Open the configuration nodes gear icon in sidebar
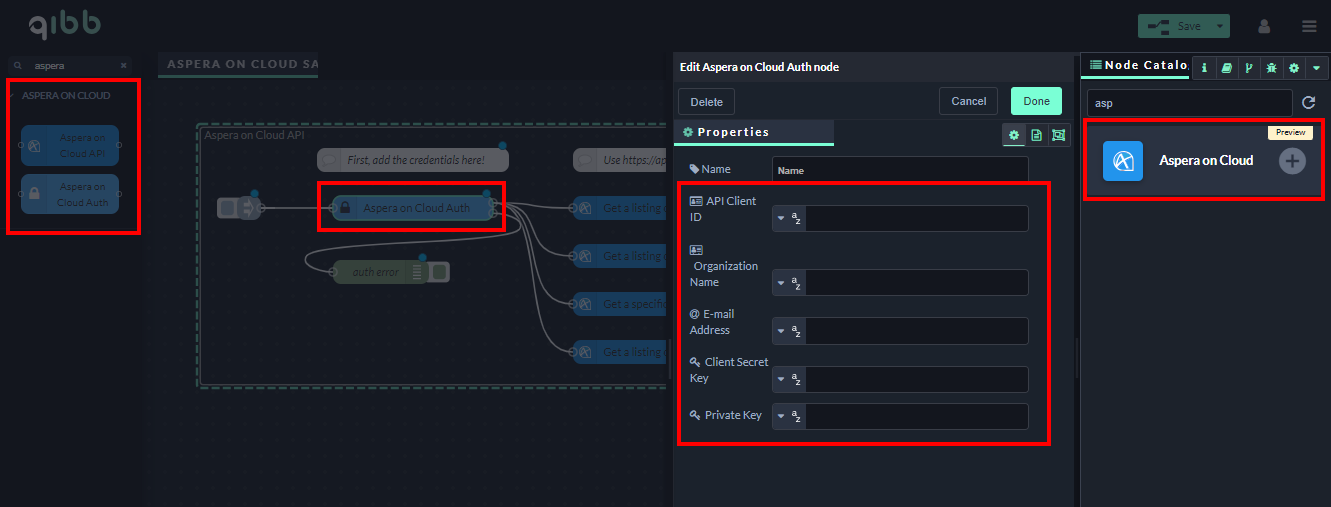1331x507 pixels. point(1294,68)
